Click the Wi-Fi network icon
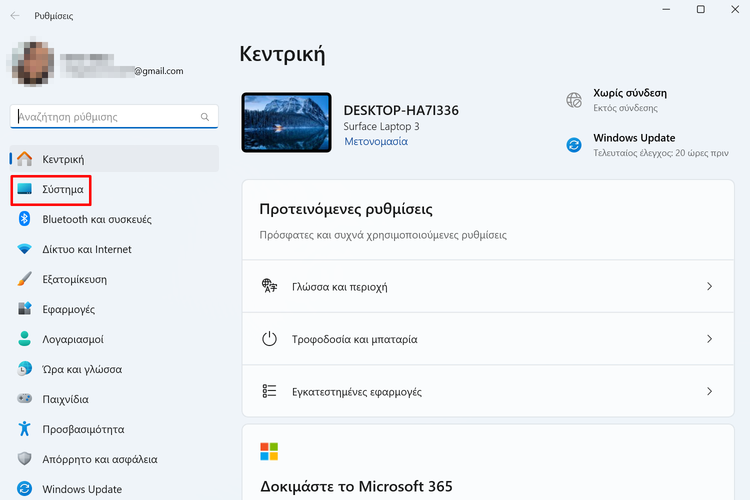The height and width of the screenshot is (500, 750). pyautogui.click(x=24, y=249)
